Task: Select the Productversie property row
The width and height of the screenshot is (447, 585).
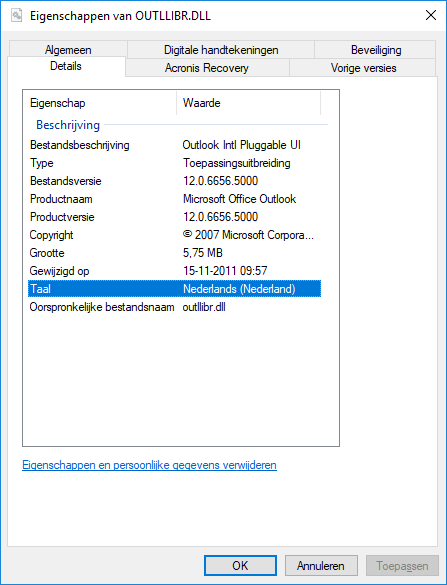Action: [x=175, y=217]
